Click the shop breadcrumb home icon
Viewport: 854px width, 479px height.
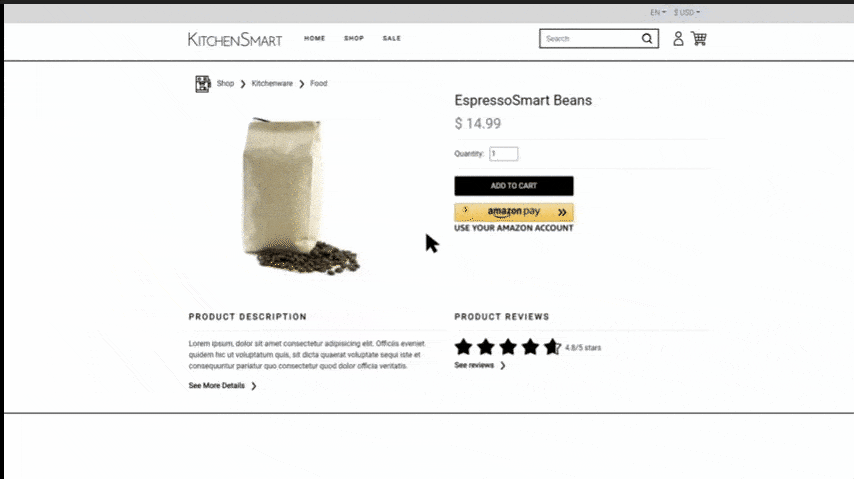point(203,84)
